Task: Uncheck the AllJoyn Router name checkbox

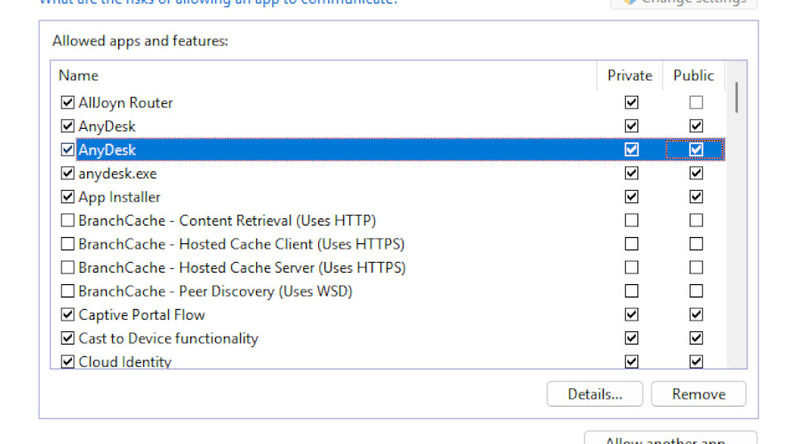Action: (x=67, y=103)
